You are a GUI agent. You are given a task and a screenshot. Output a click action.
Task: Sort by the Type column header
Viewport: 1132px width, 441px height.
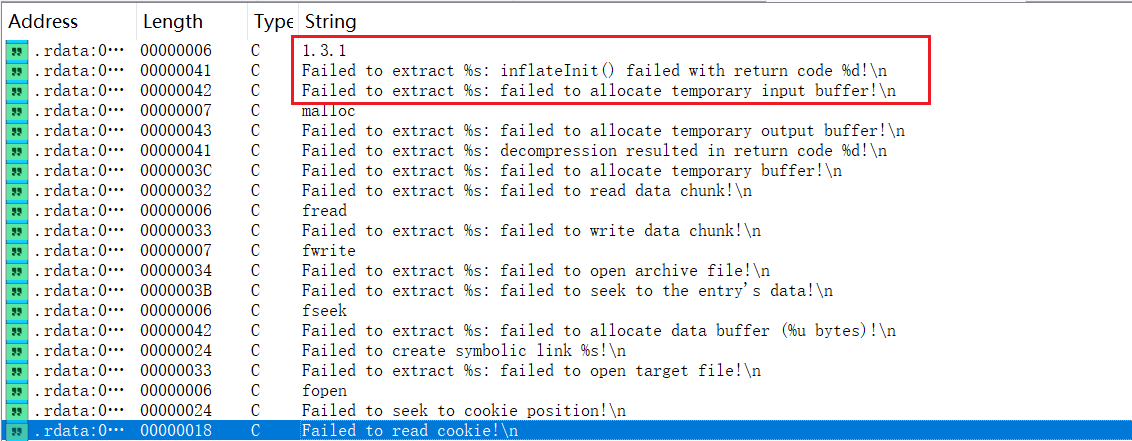pyautogui.click(x=273, y=21)
